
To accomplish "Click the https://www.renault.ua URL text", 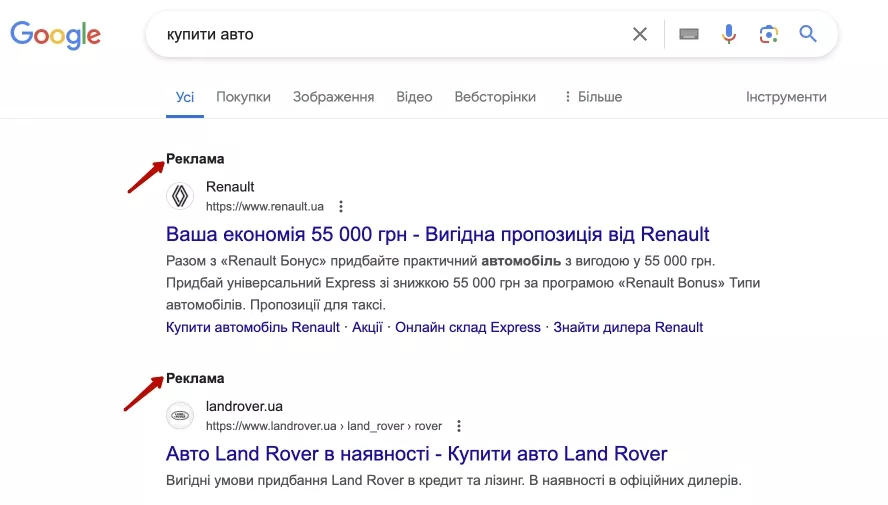I will (x=264, y=207).
